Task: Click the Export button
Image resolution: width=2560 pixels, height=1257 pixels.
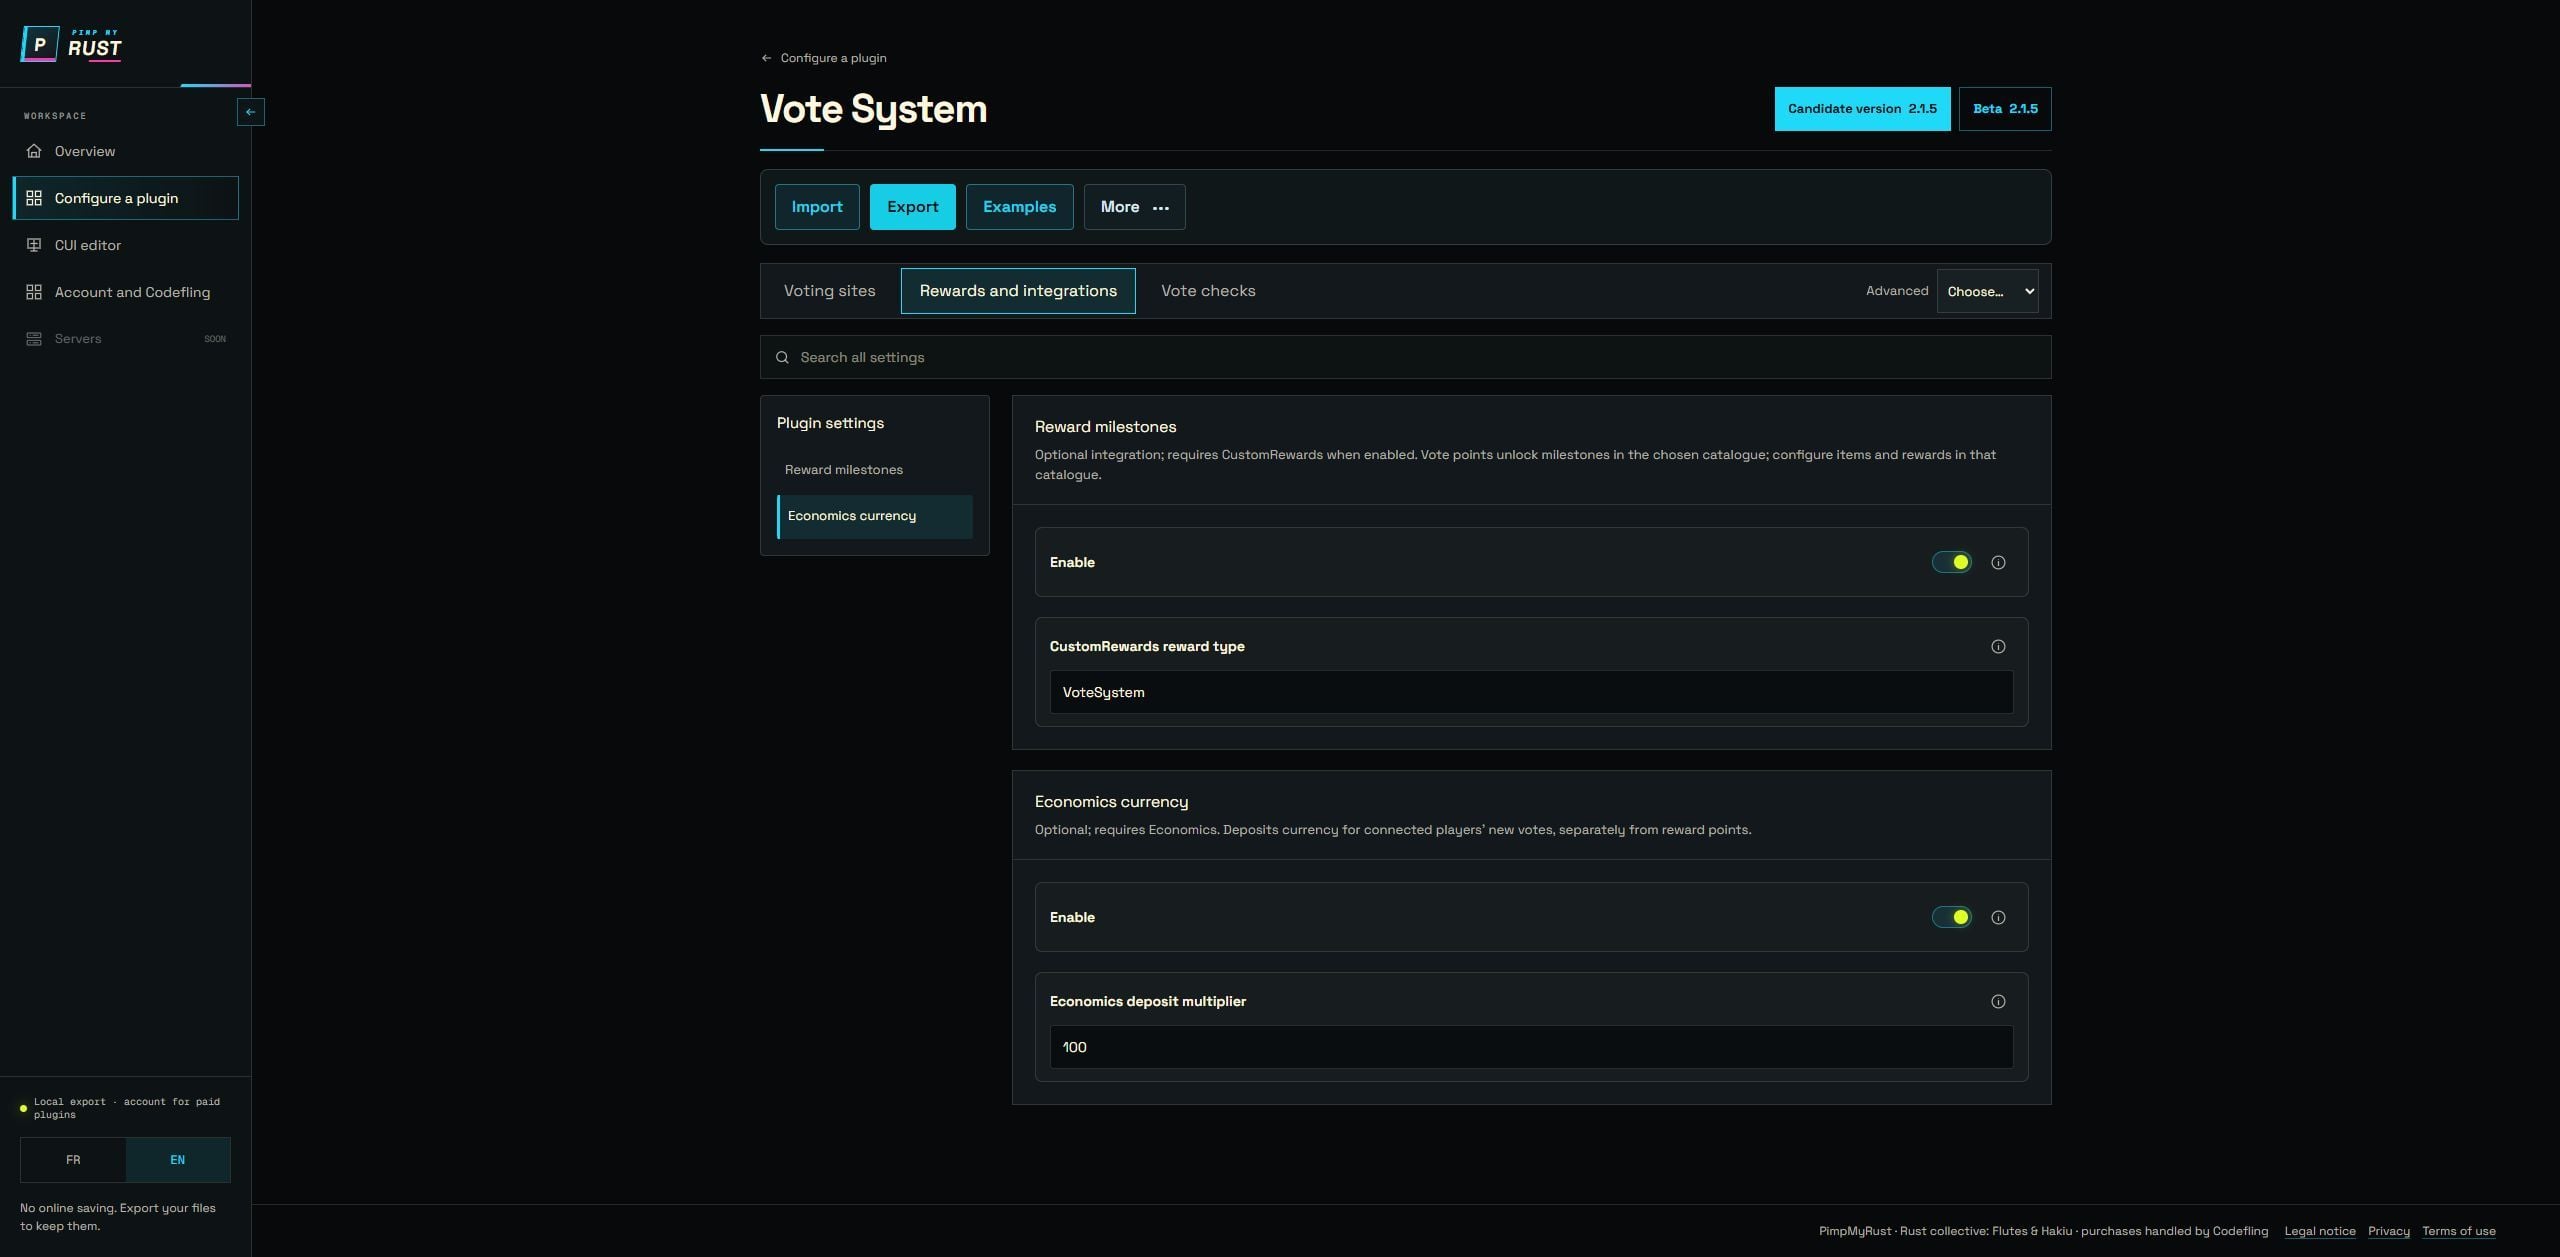Action: coord(912,207)
